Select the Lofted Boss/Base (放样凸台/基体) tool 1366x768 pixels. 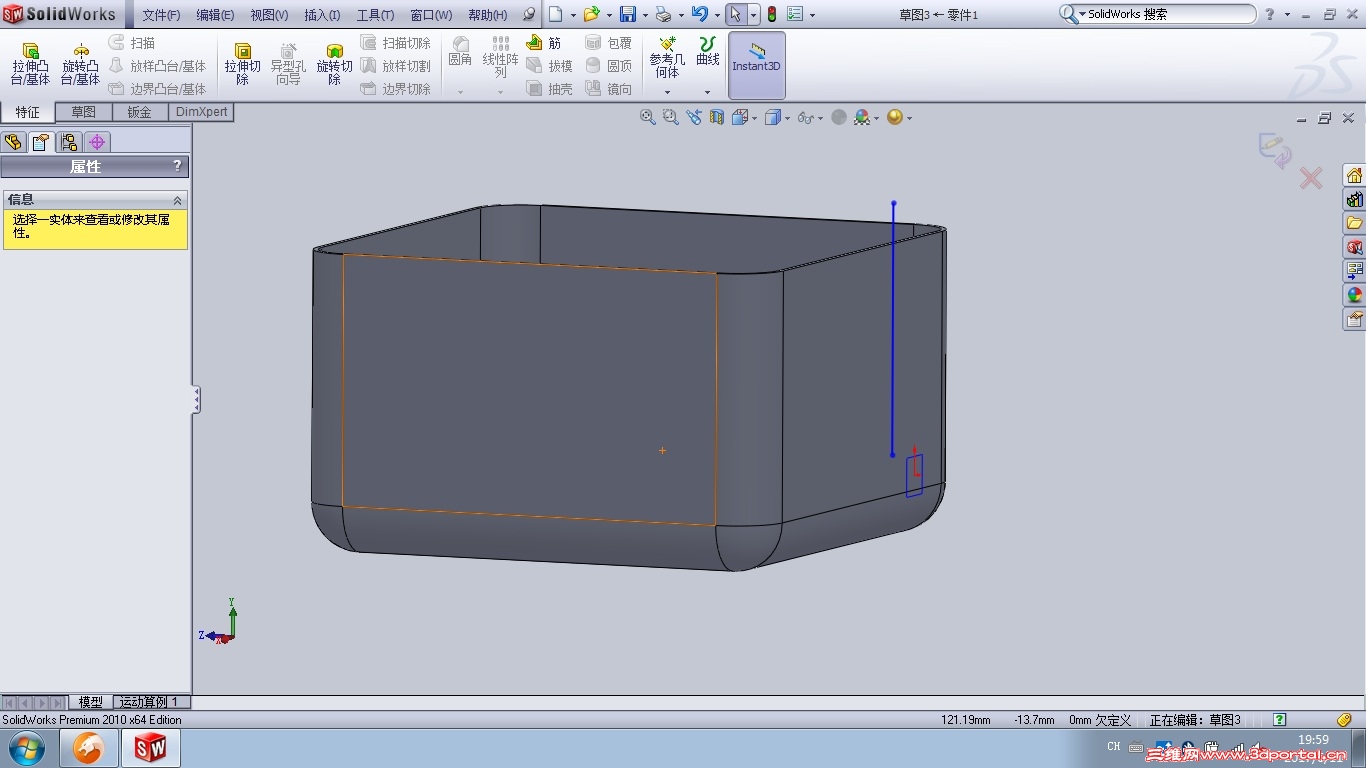click(x=157, y=66)
